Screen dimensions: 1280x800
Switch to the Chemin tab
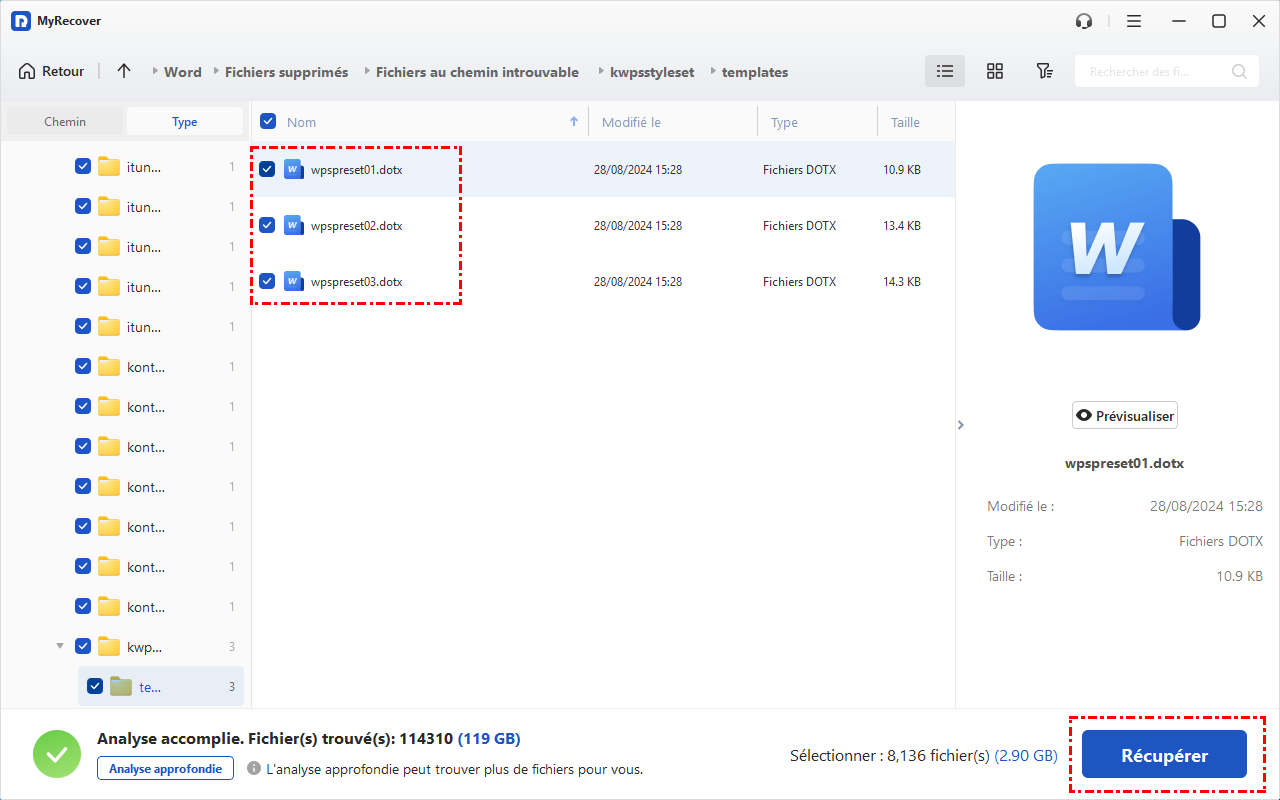click(65, 122)
